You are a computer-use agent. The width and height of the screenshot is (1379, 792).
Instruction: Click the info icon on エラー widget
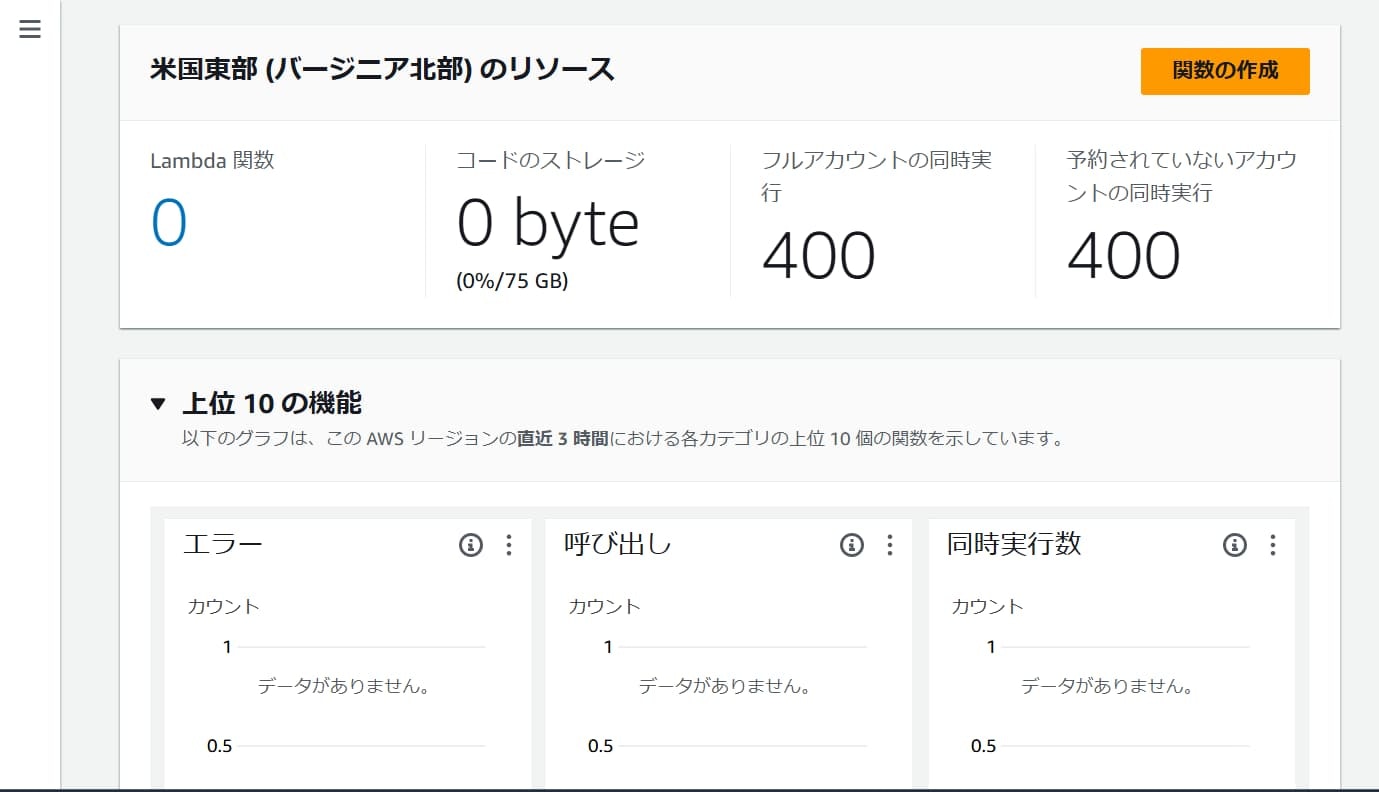(x=471, y=545)
